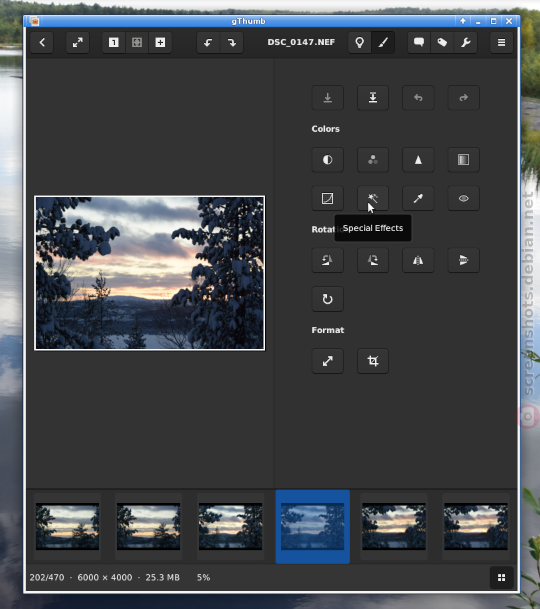
Task: Select the red-eye removal eye icon
Action: pos(463,198)
